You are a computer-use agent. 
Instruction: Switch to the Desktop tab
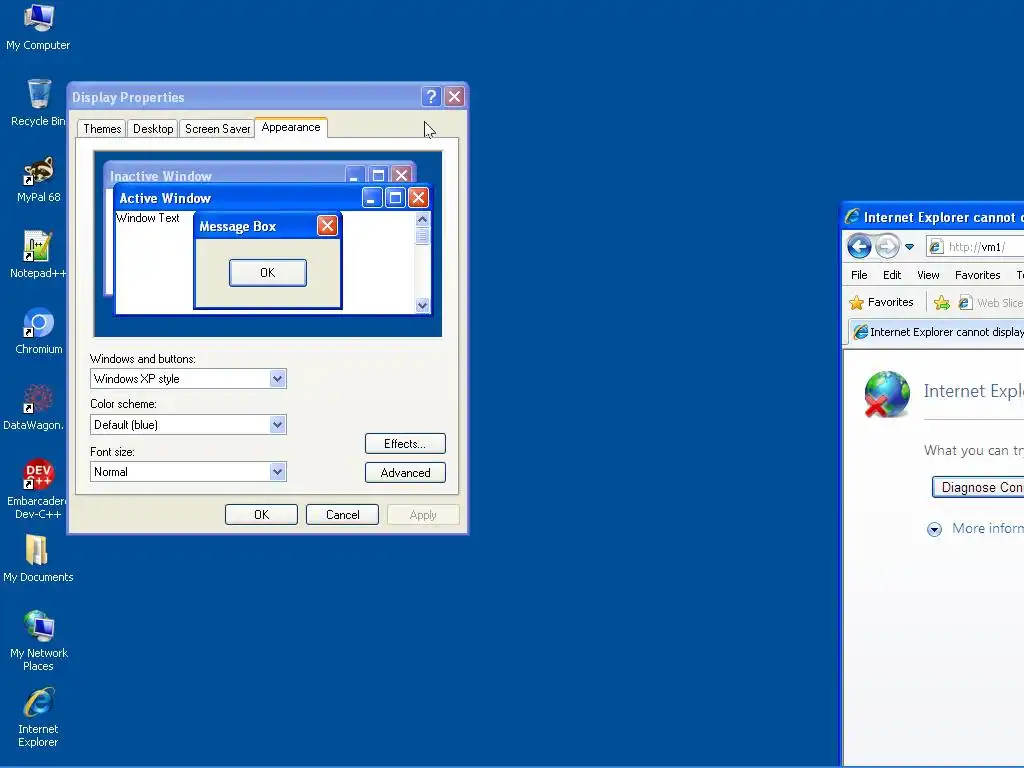(153, 129)
